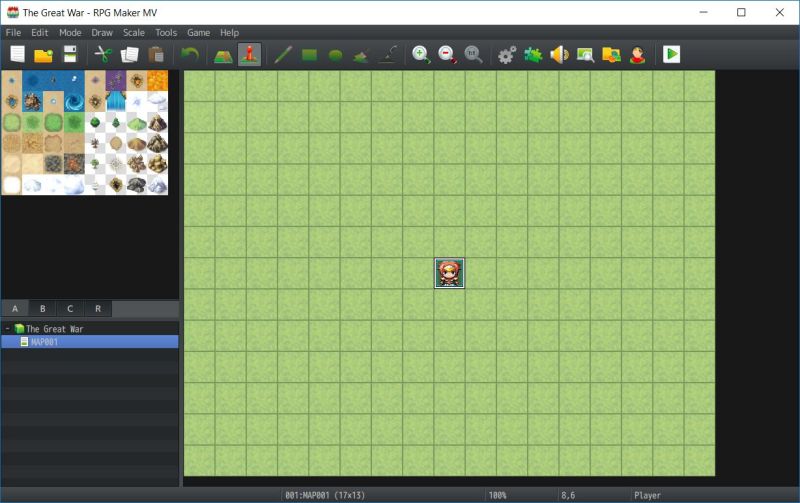800x503 pixels.
Task: Open the Tools menu
Action: (166, 33)
